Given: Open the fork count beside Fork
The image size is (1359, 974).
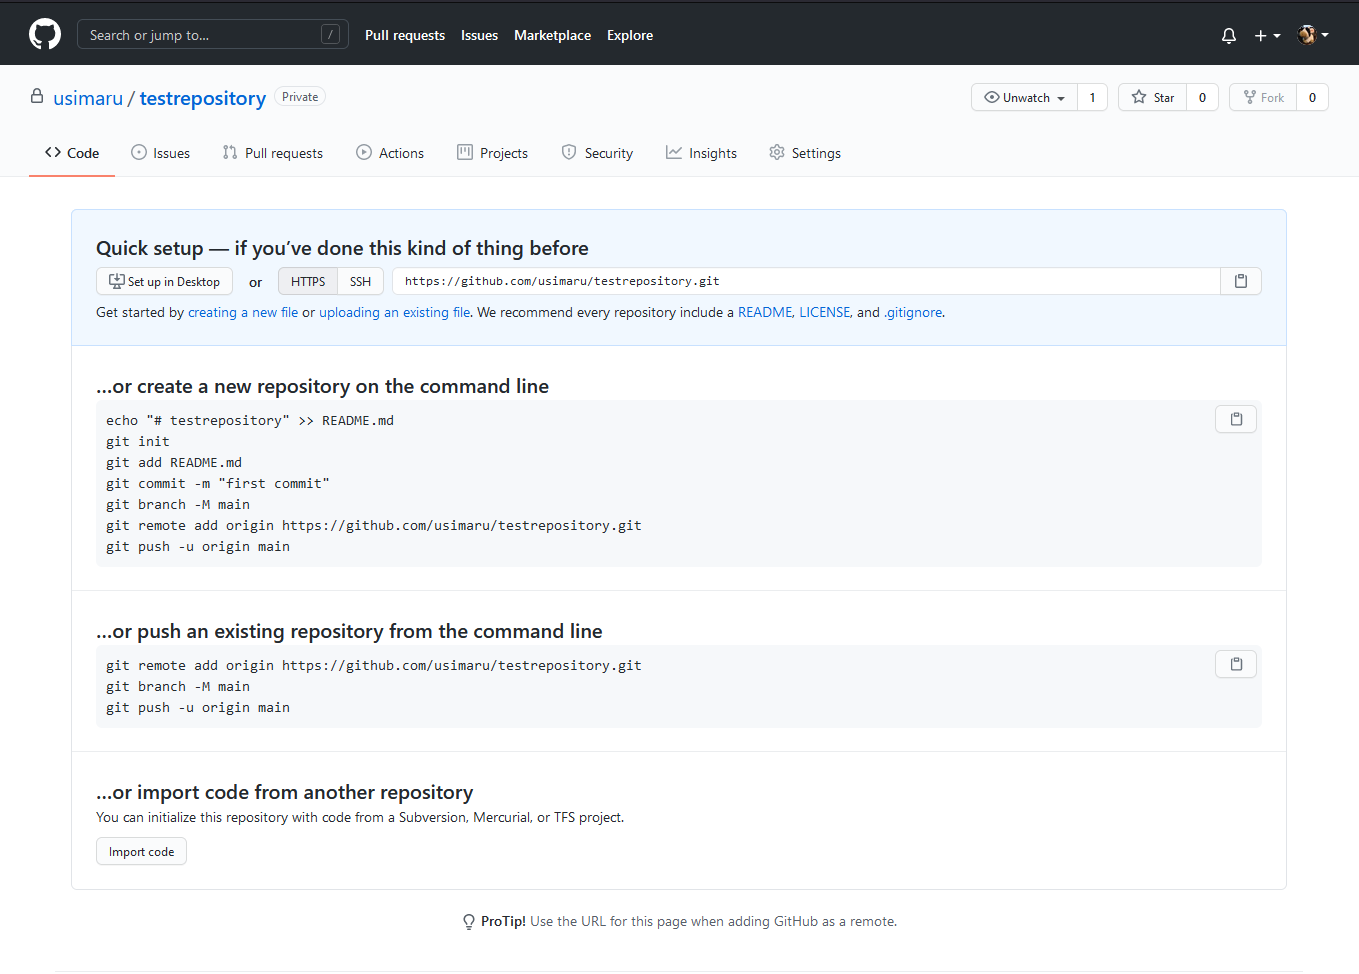Looking at the screenshot, I should point(1312,97).
